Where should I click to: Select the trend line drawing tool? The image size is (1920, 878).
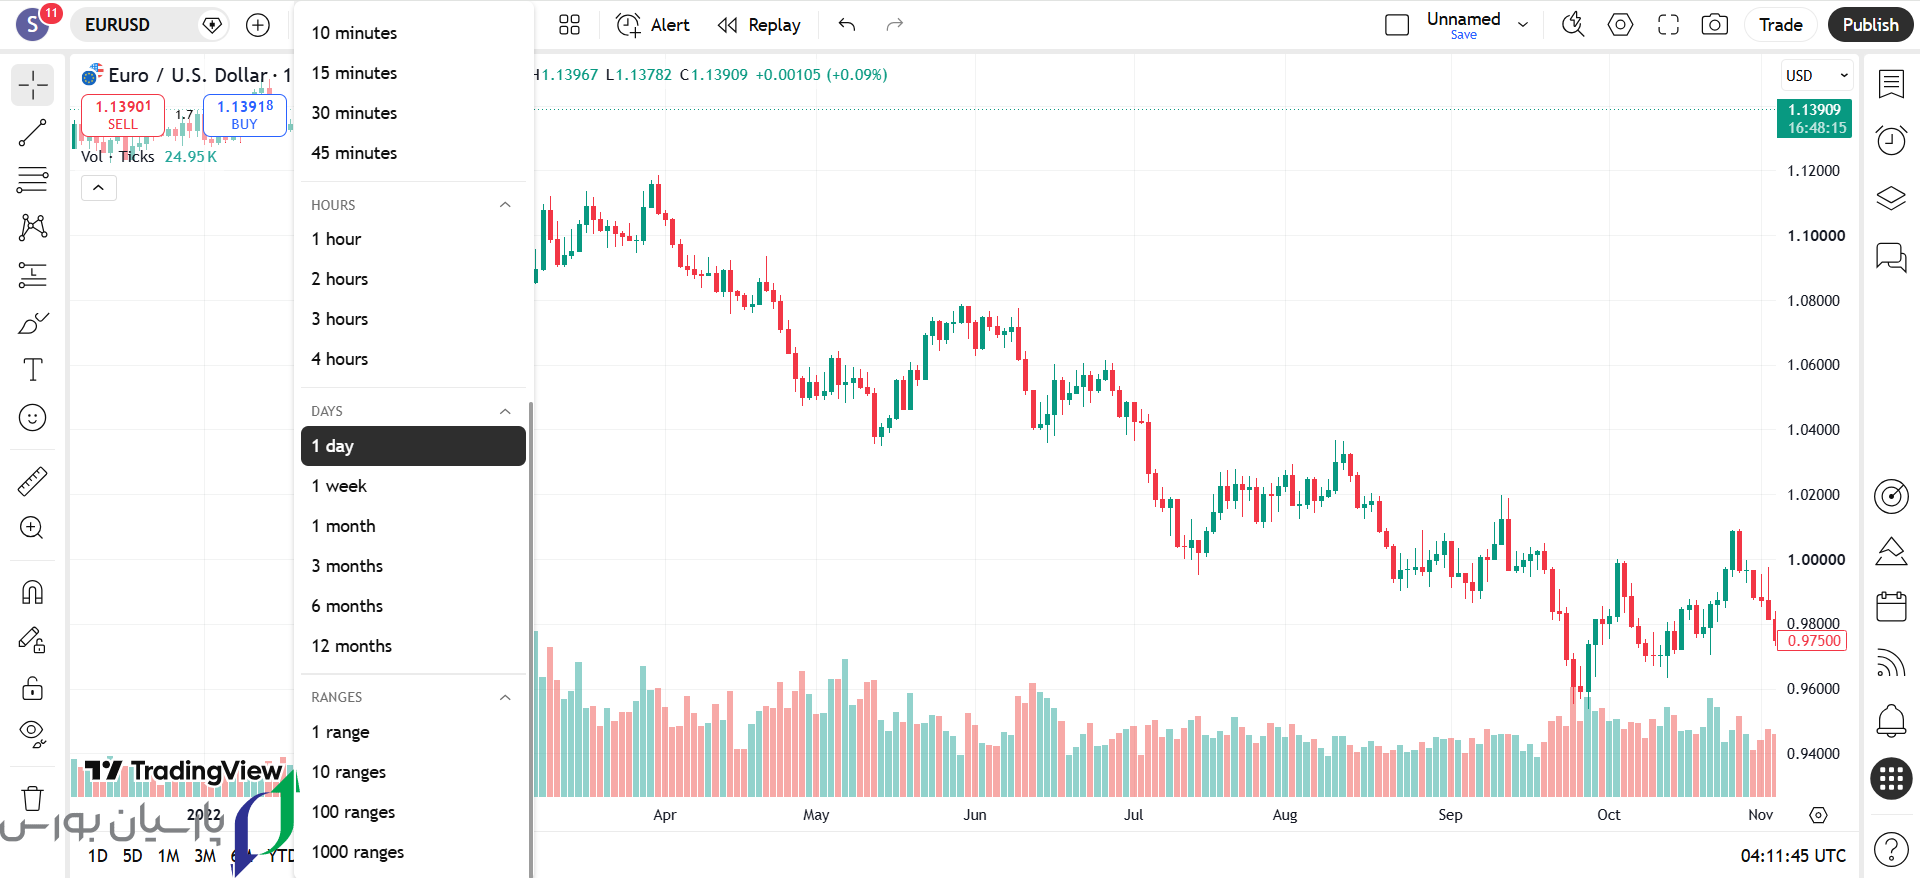coord(32,132)
